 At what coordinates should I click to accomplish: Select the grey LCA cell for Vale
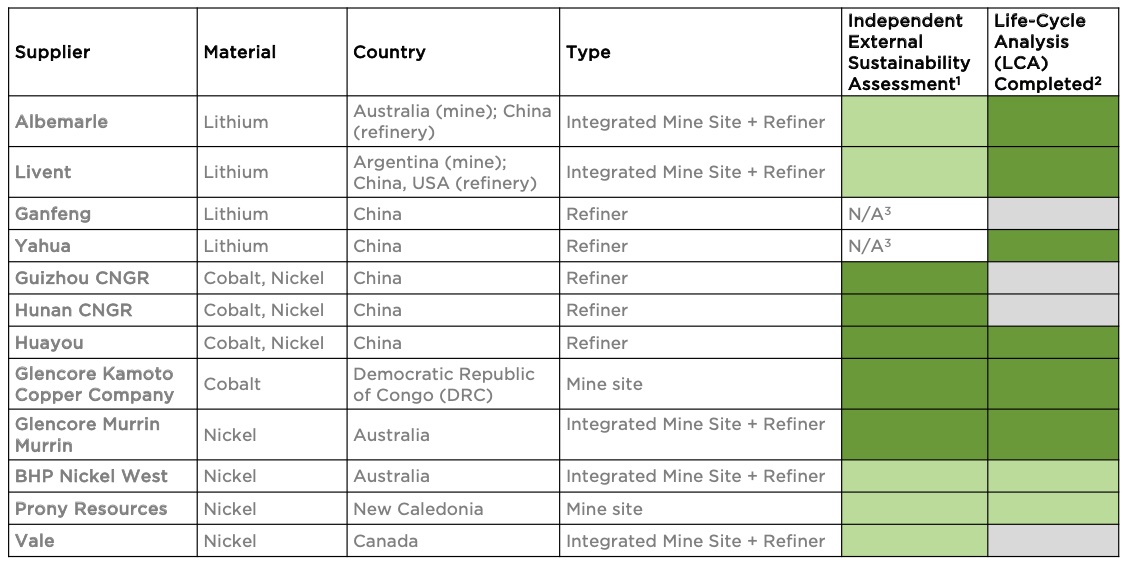pyautogui.click(x=1053, y=541)
